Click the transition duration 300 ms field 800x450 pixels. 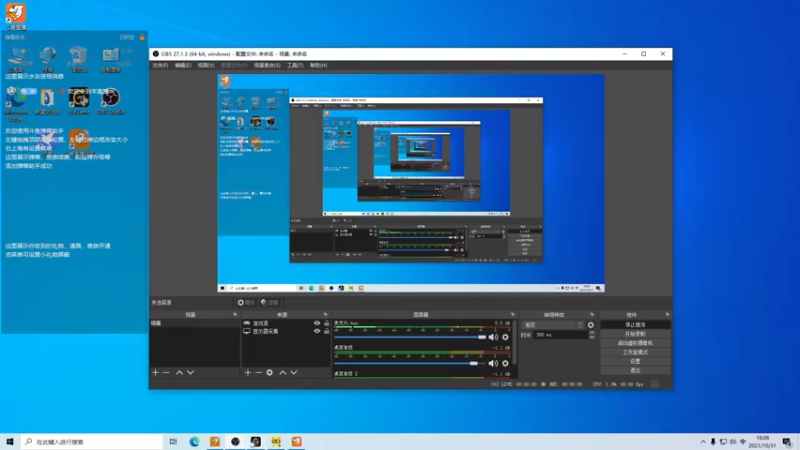561,335
